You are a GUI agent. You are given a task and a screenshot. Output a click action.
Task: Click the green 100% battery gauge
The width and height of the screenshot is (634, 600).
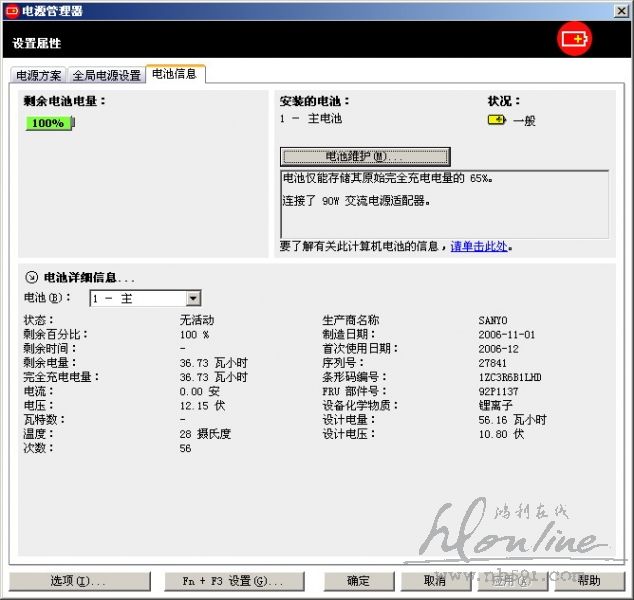tap(49, 123)
